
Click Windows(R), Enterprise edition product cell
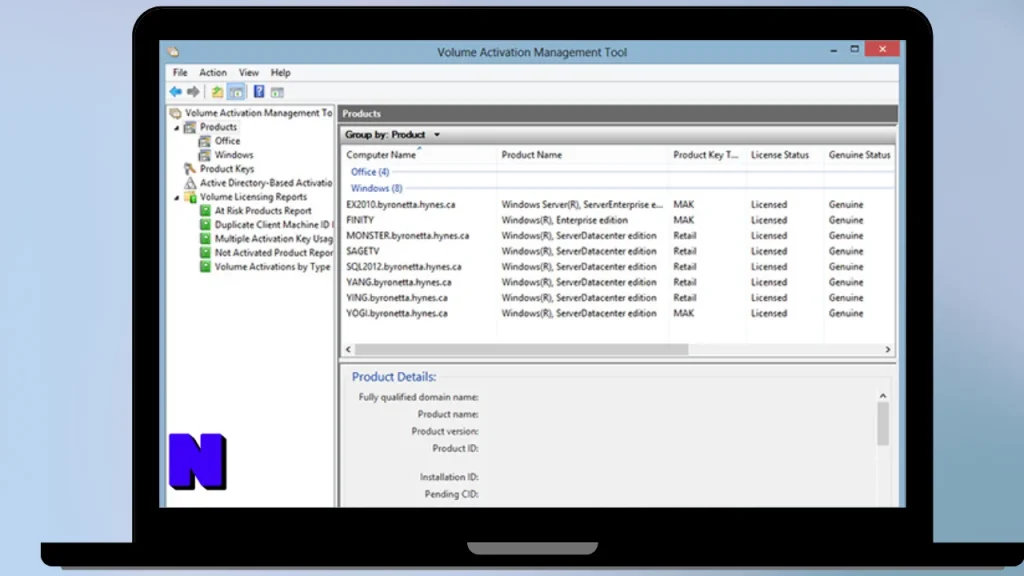tap(564, 220)
